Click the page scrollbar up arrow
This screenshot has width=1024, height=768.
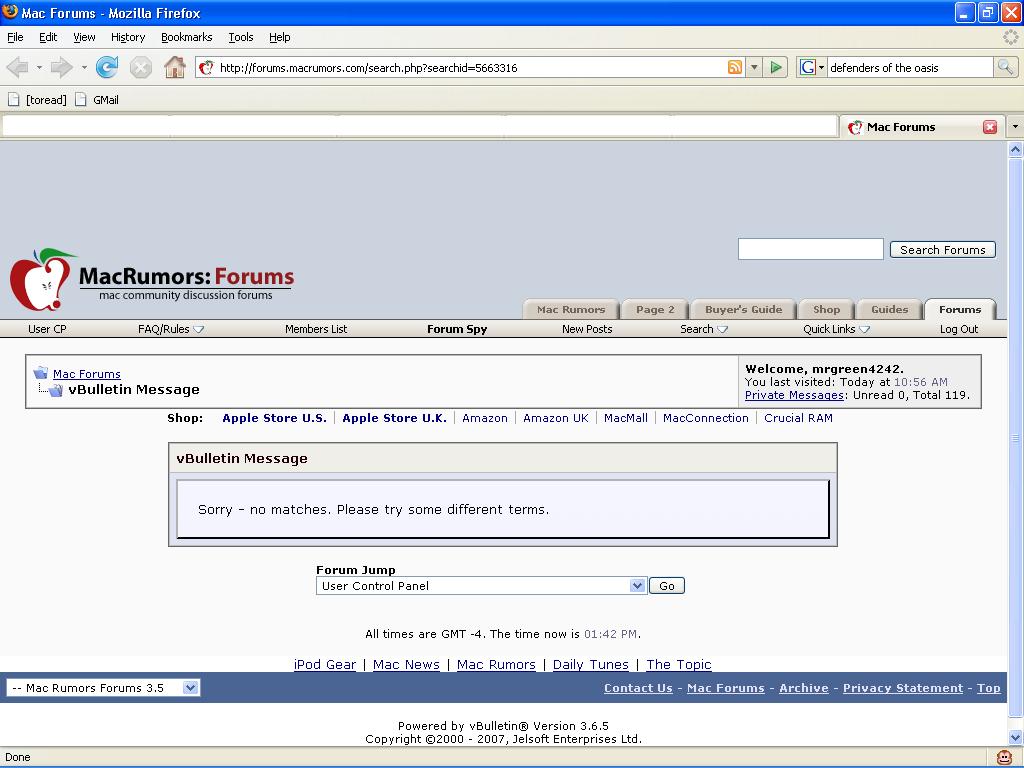point(1016,150)
